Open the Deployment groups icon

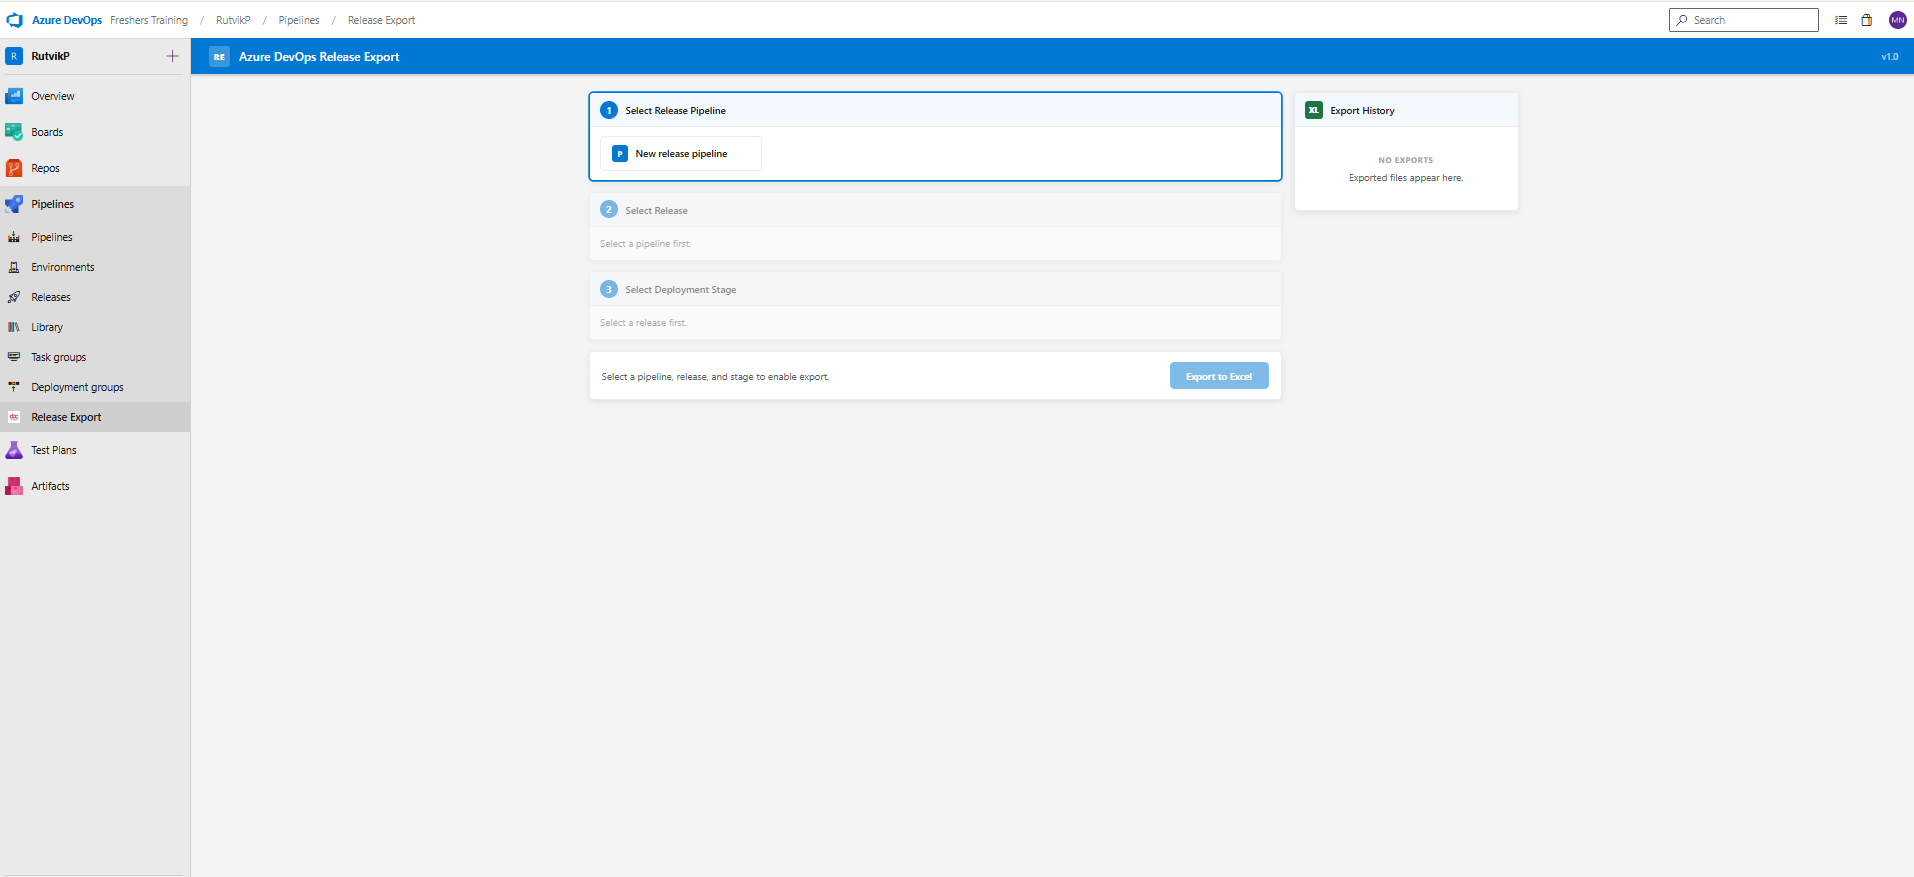tap(14, 387)
